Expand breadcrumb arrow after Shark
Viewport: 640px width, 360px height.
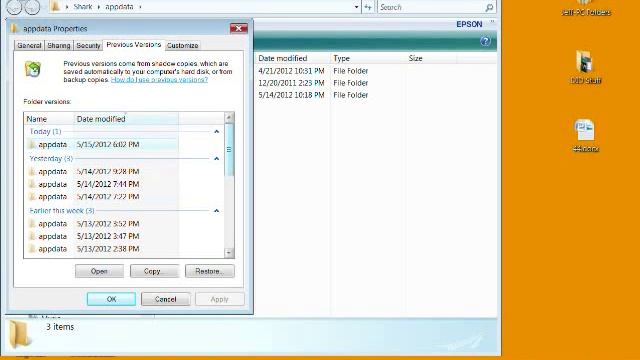[99, 7]
